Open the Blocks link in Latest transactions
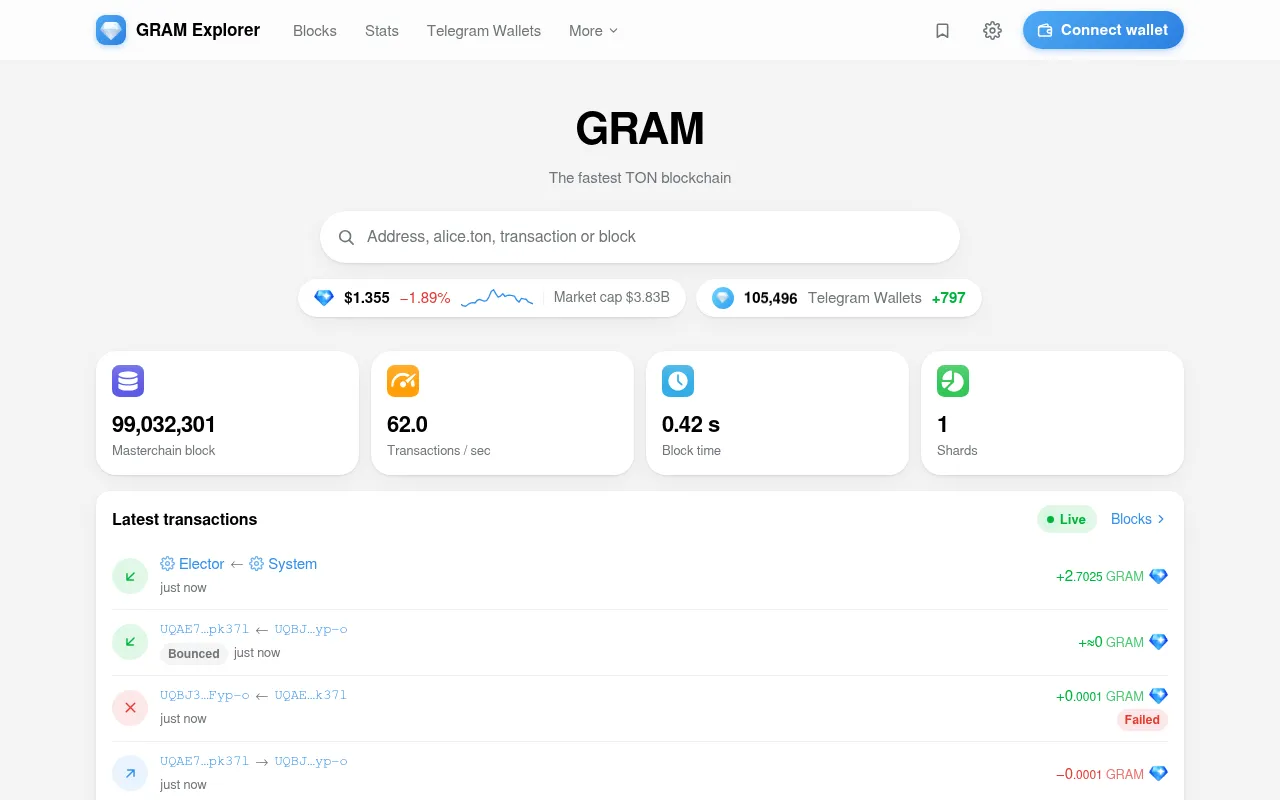 [x=1138, y=519]
